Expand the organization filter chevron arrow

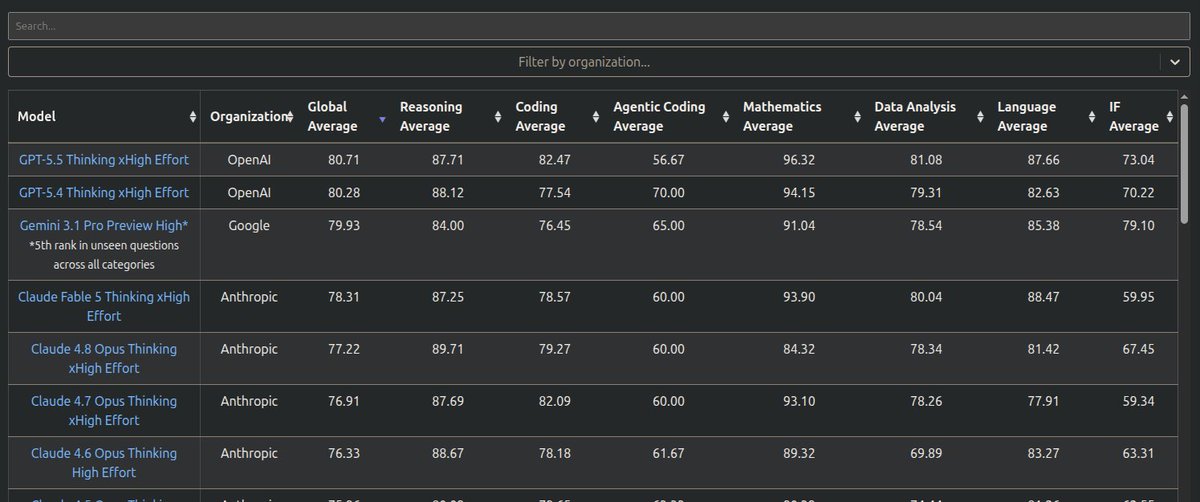1175,62
